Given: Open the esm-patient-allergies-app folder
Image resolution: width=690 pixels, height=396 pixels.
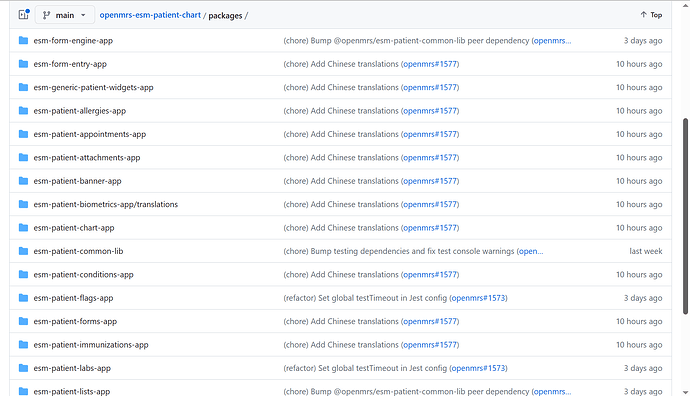Looking at the screenshot, I should click(x=80, y=110).
